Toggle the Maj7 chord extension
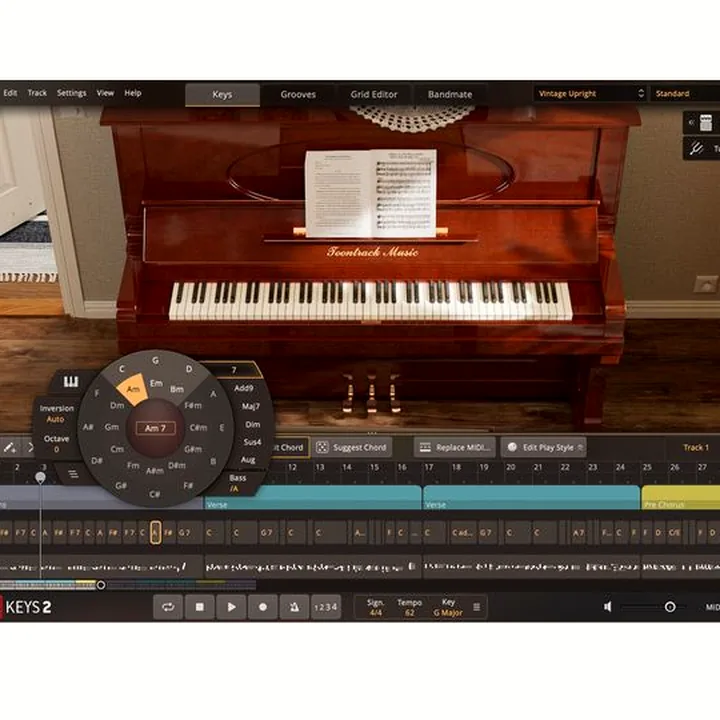720x720 pixels. tap(251, 406)
